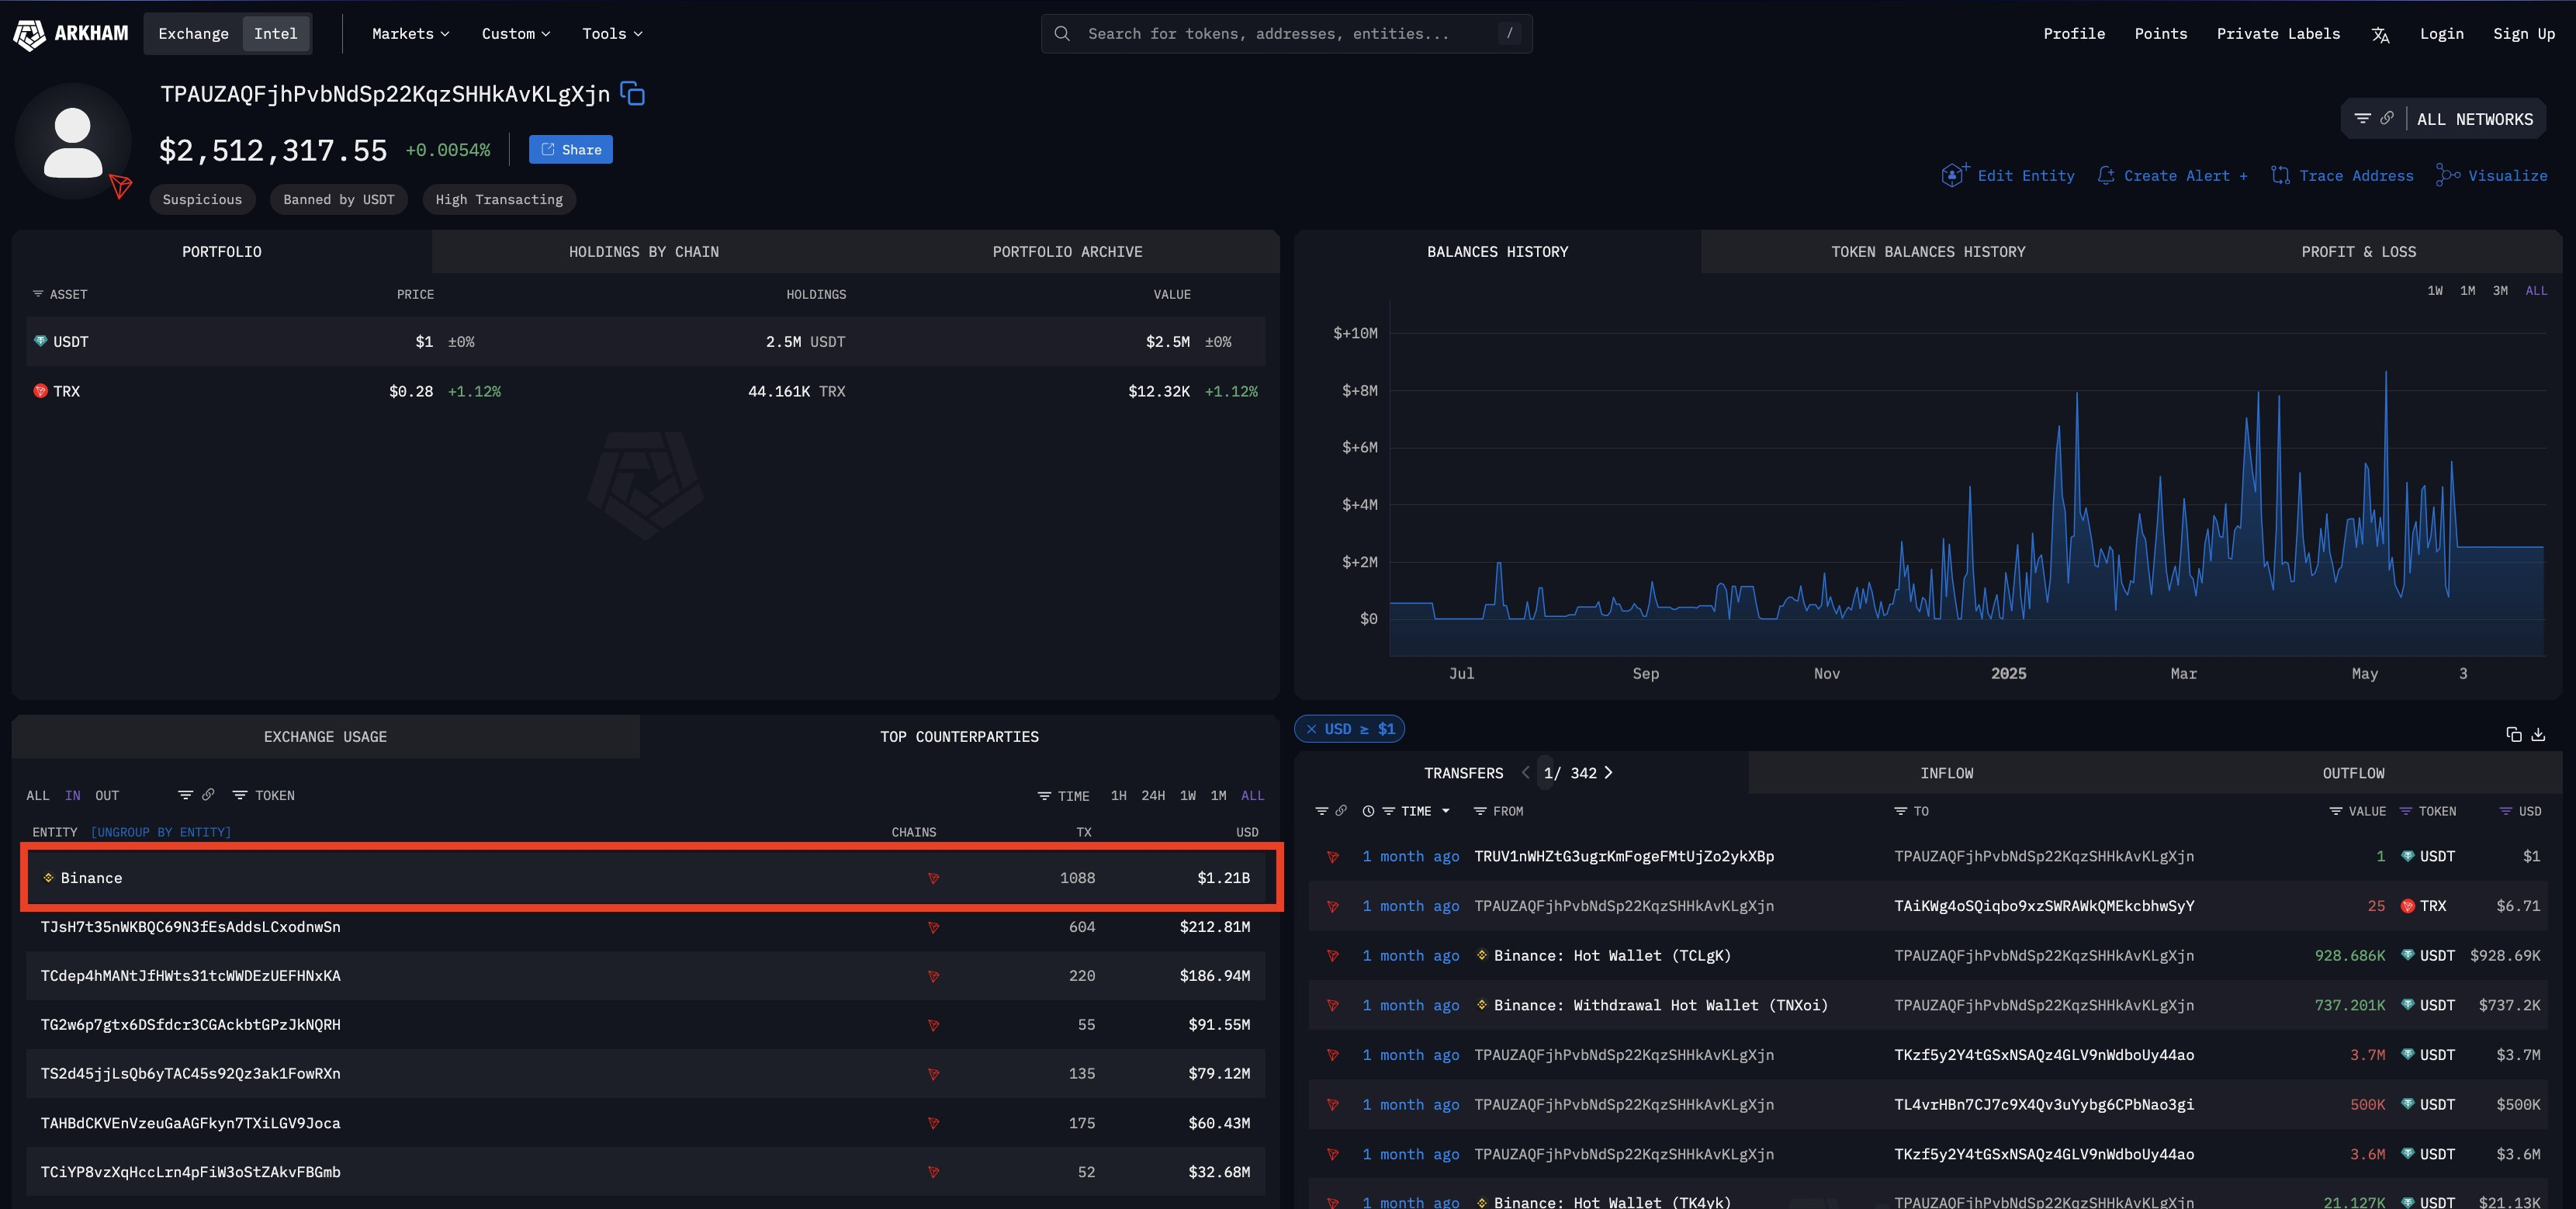The width and height of the screenshot is (2576, 1209).
Task: Copy the wallet address with the copy icon
Action: 632,94
